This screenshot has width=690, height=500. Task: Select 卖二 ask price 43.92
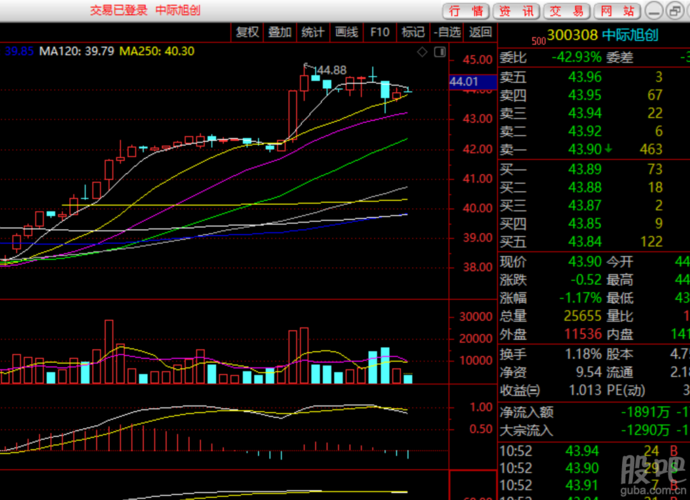click(584, 131)
